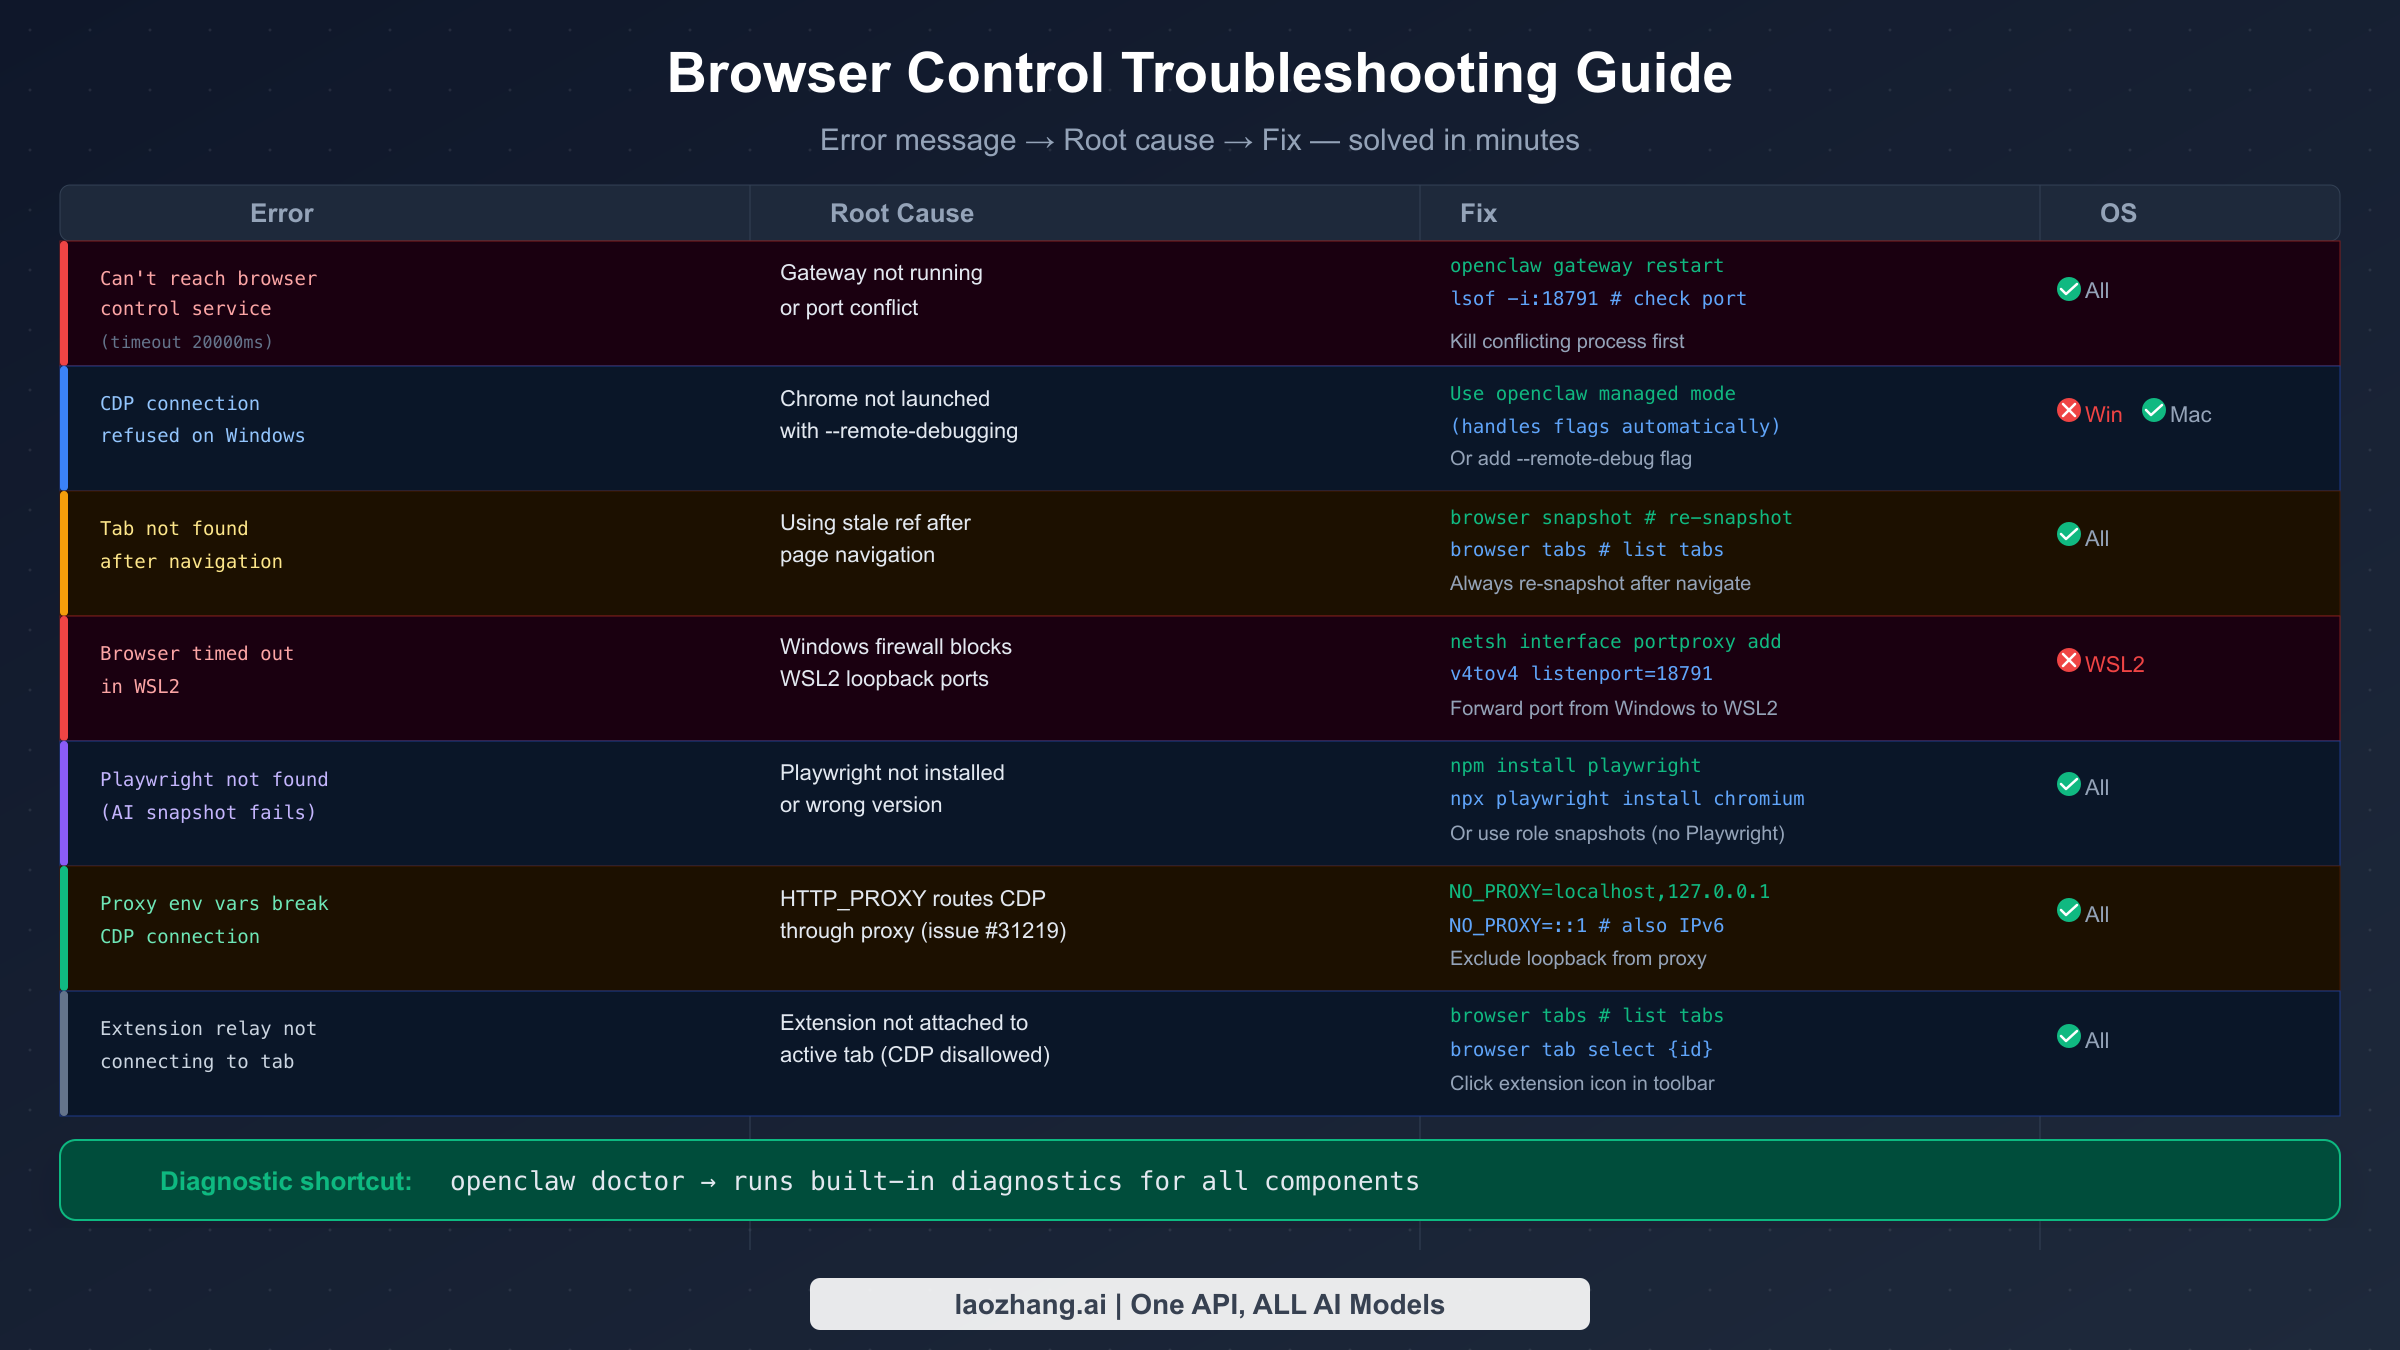Image resolution: width=2400 pixels, height=1350 pixels.
Task: Select the Root Cause column header
Action: pyautogui.click(x=901, y=213)
